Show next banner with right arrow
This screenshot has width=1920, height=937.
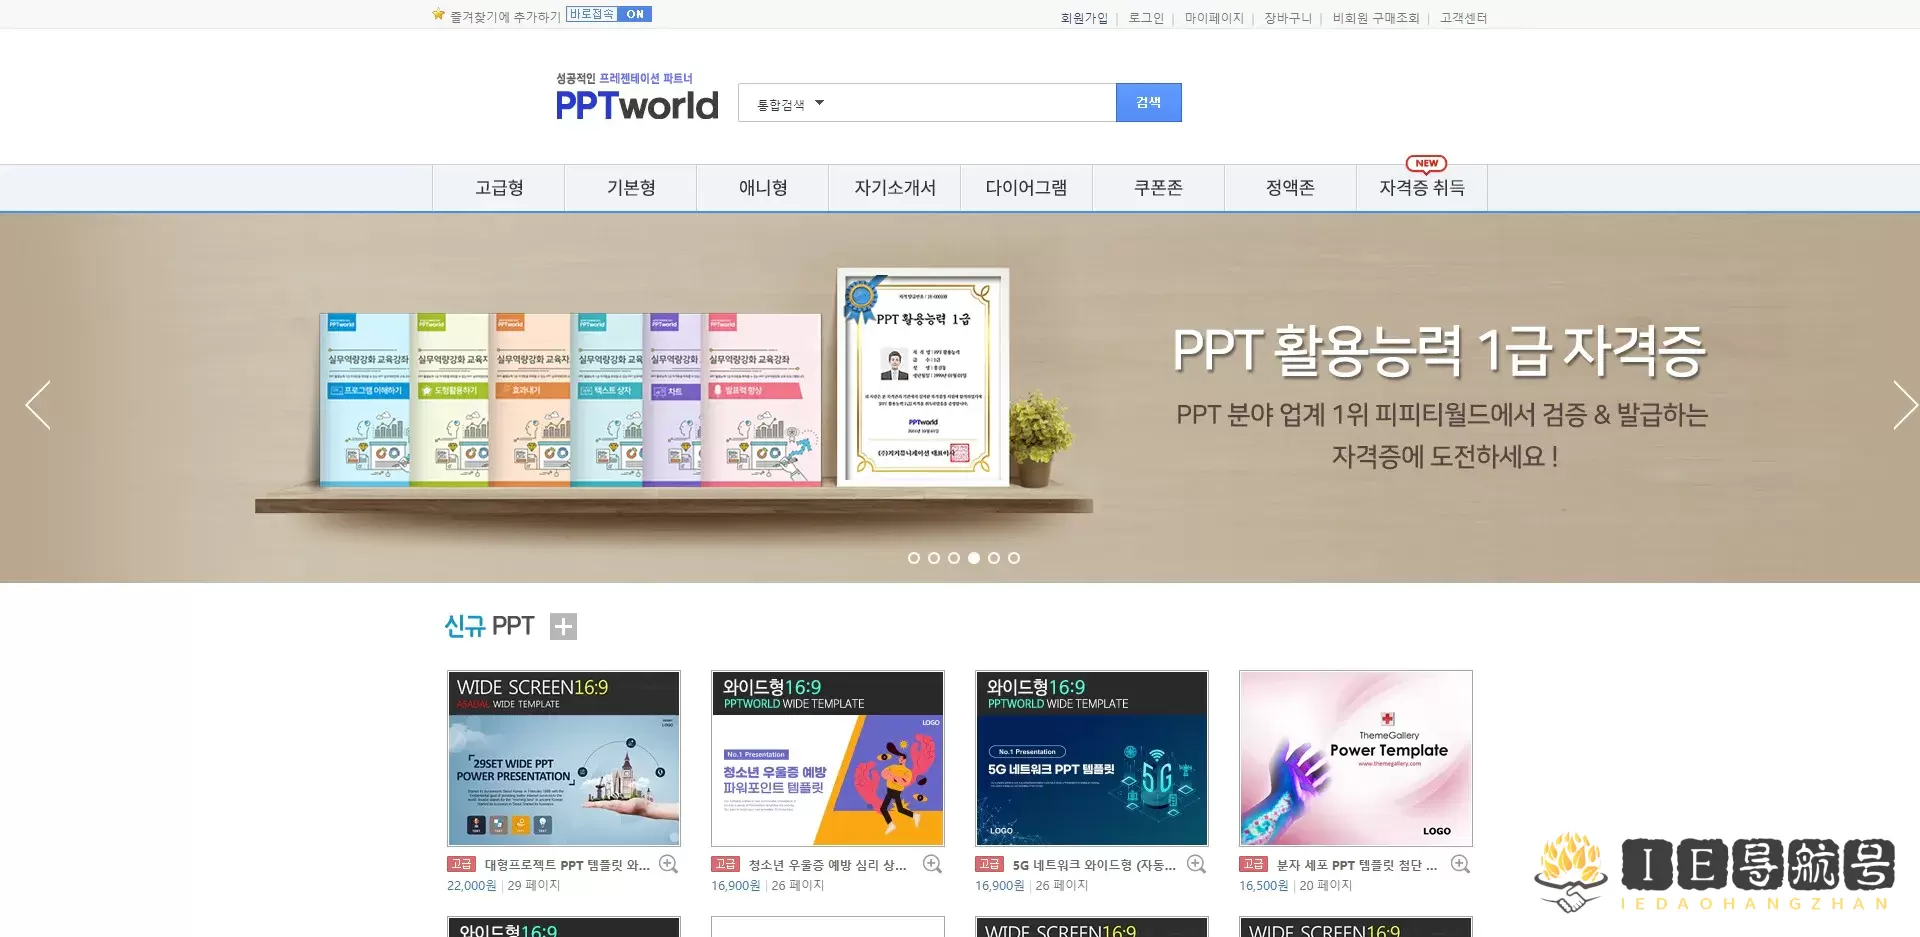(x=1905, y=405)
